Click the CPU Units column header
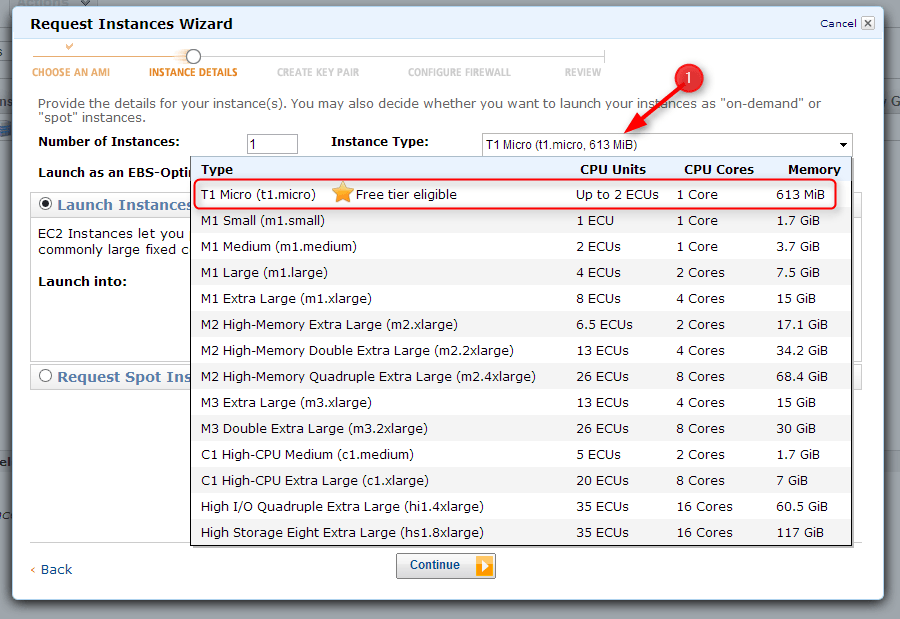Image resolution: width=900 pixels, height=619 pixels. tap(613, 169)
